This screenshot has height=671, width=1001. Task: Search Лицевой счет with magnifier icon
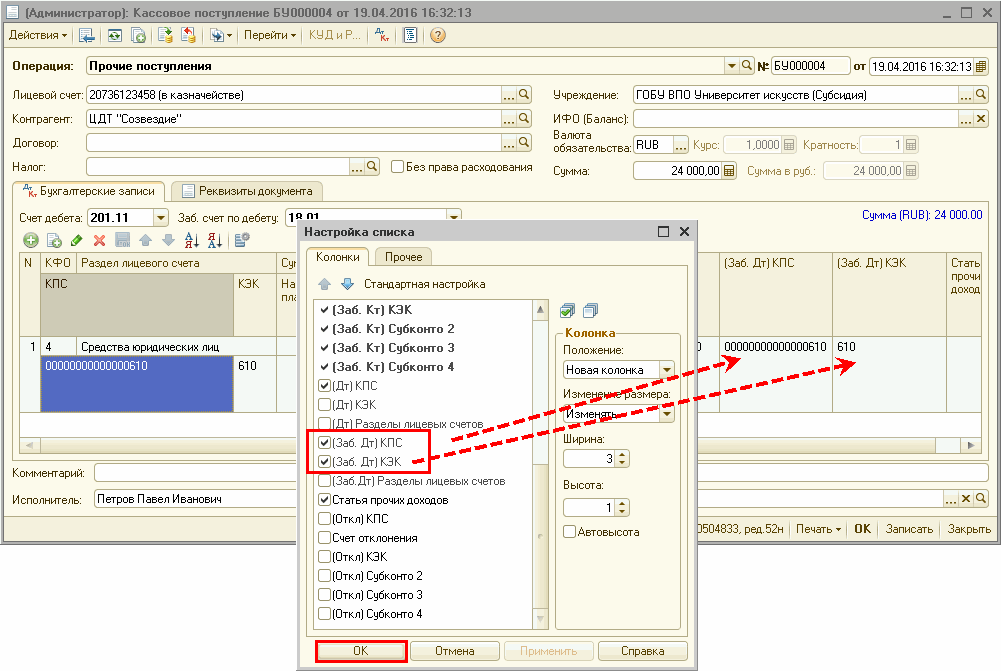[x=524, y=94]
